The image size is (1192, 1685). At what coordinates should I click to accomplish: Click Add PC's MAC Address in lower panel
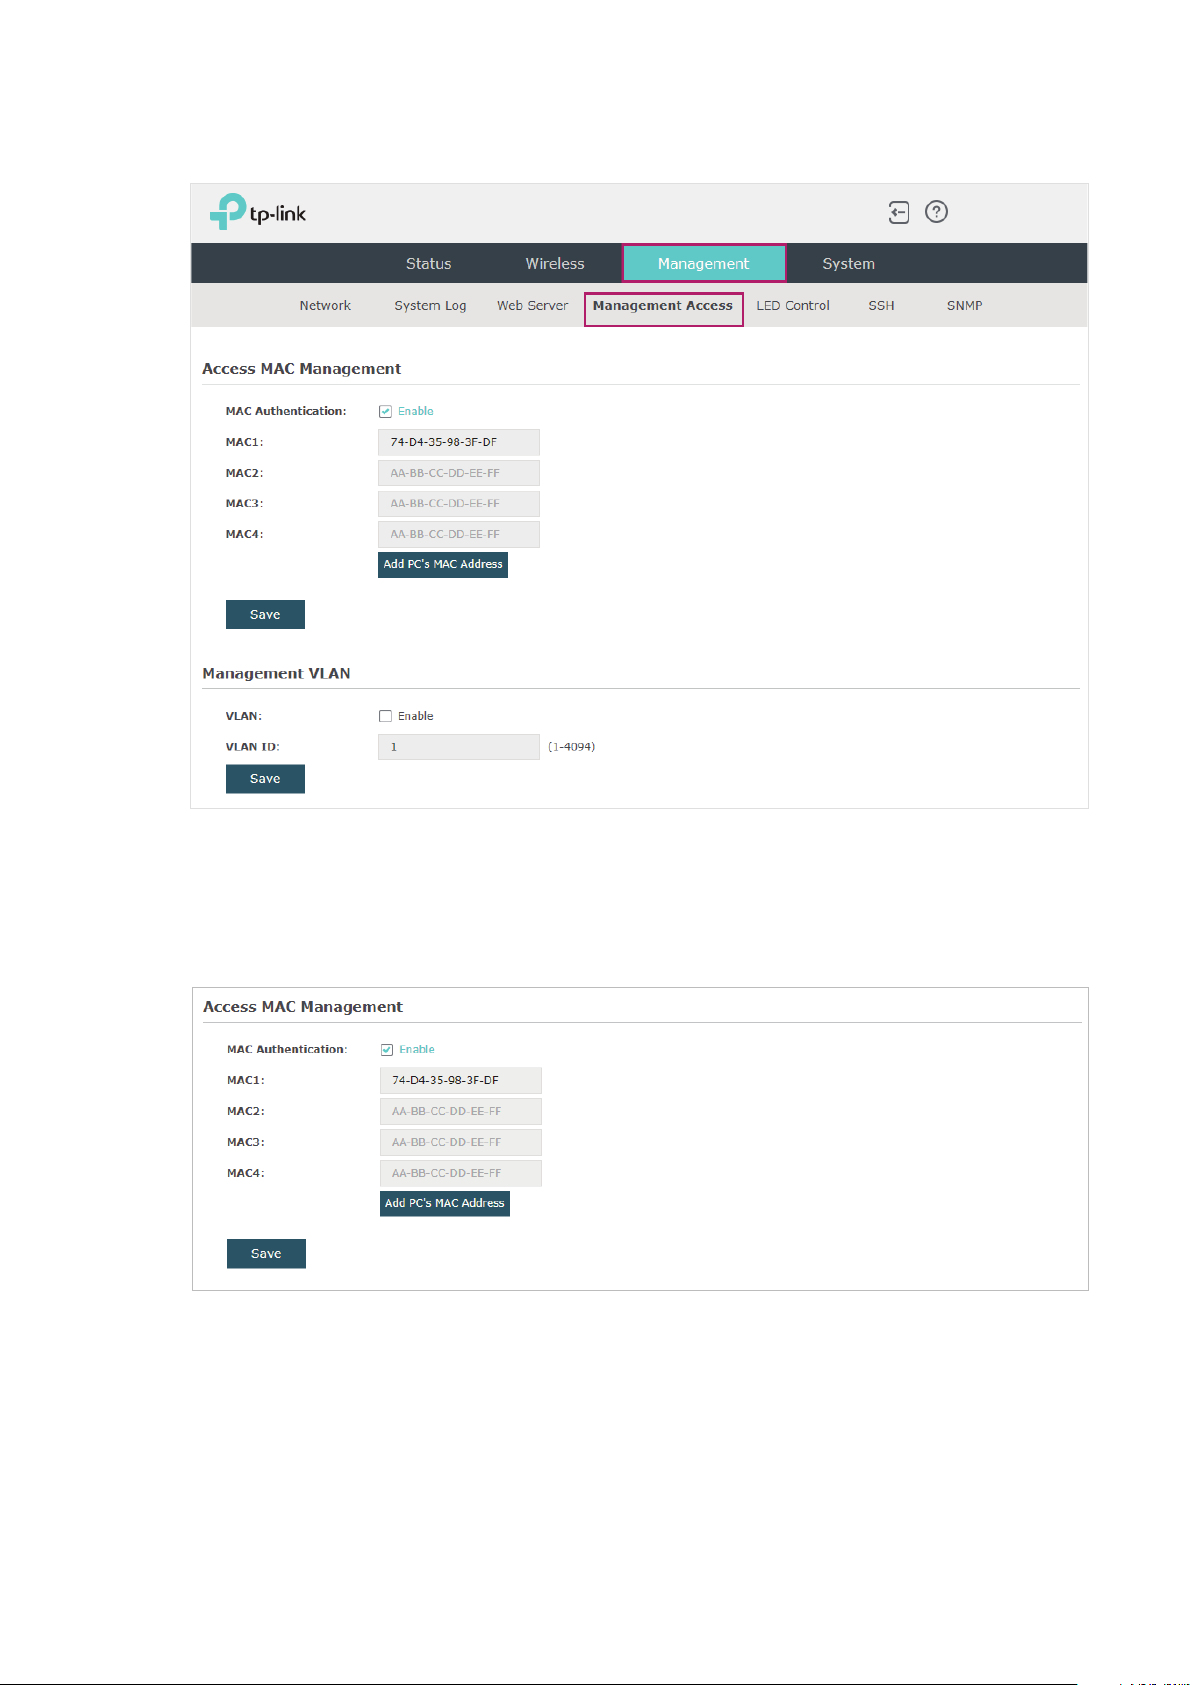(x=445, y=1203)
